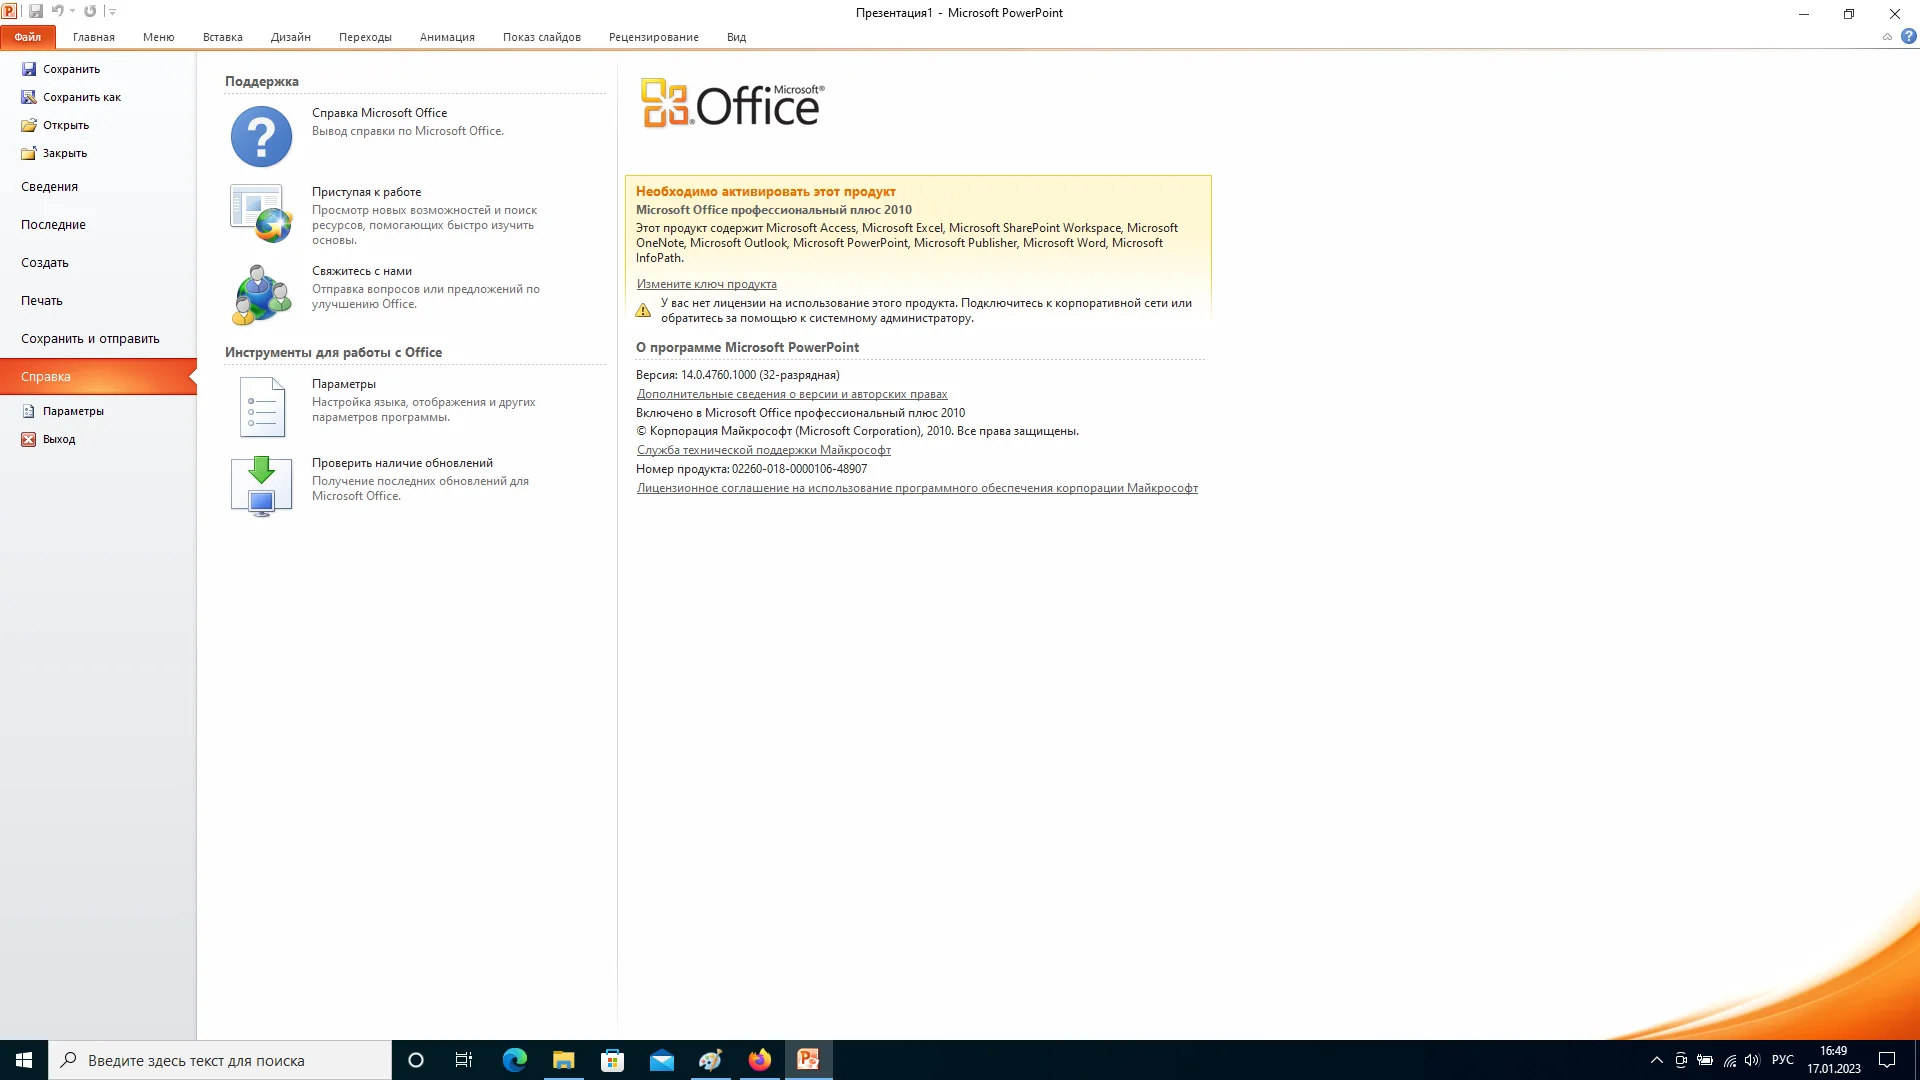Image resolution: width=1920 pixels, height=1080 pixels.
Task: Click the Измените ключ продукта link
Action: click(706, 284)
